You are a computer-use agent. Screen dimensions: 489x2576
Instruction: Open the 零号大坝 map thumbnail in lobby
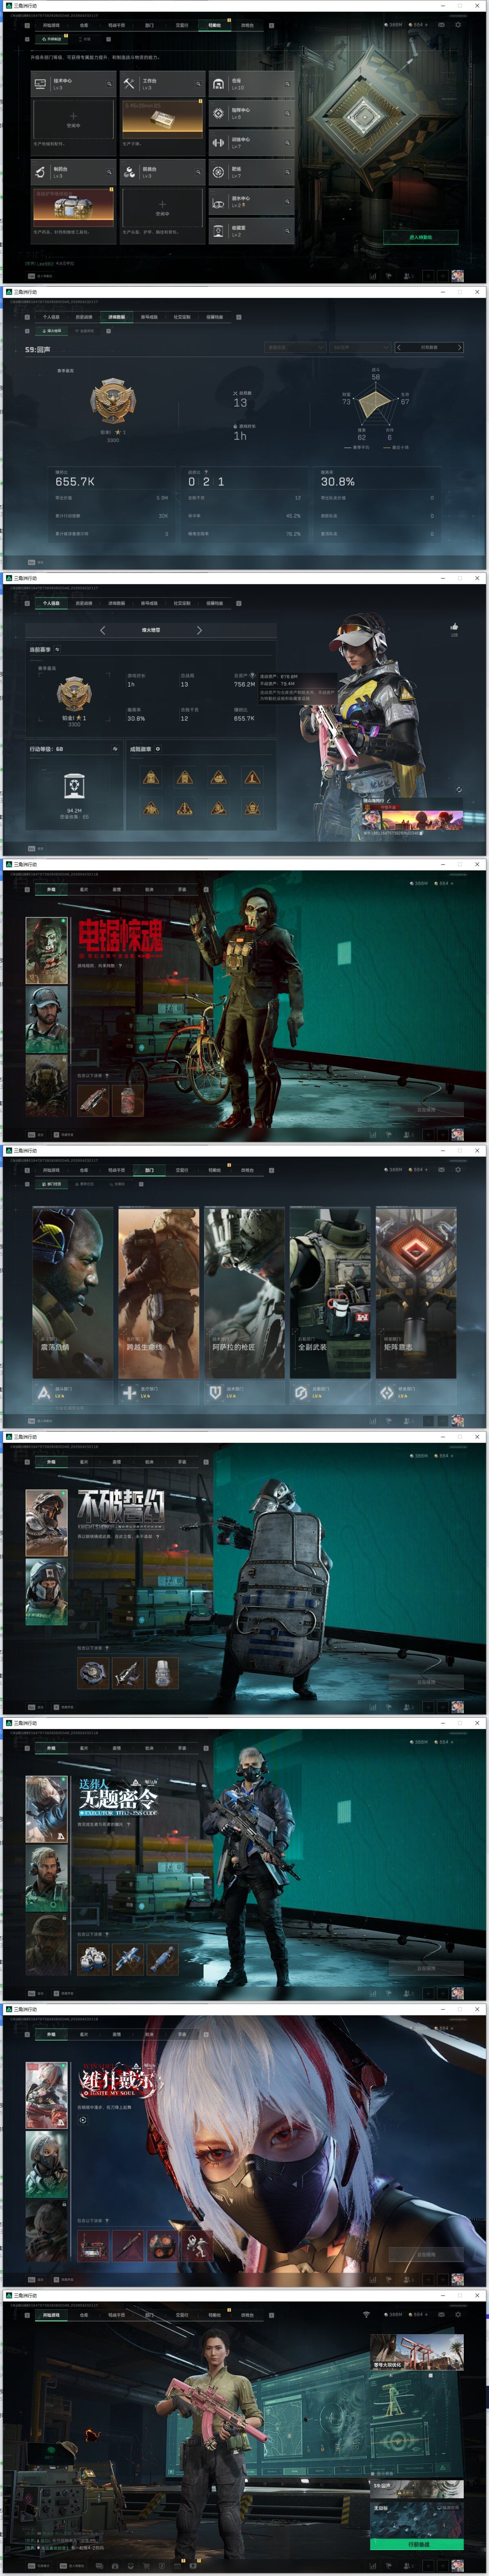pyautogui.click(x=417, y=2352)
